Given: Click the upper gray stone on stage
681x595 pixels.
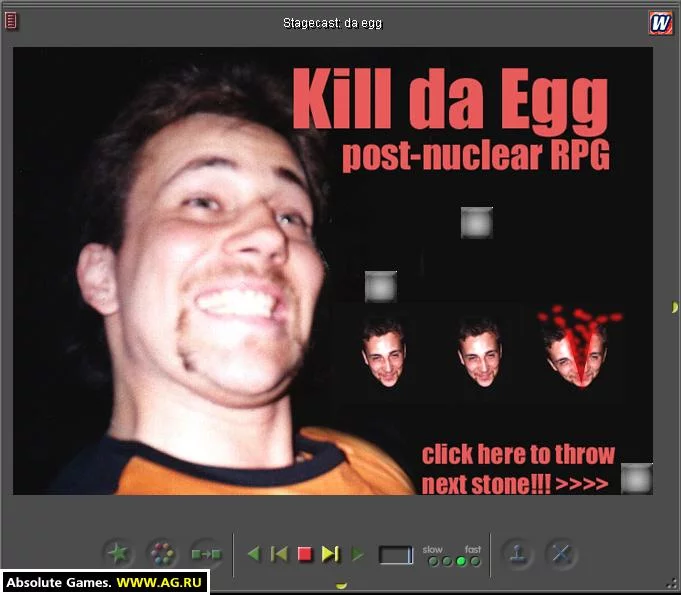Looking at the screenshot, I should pos(476,222).
